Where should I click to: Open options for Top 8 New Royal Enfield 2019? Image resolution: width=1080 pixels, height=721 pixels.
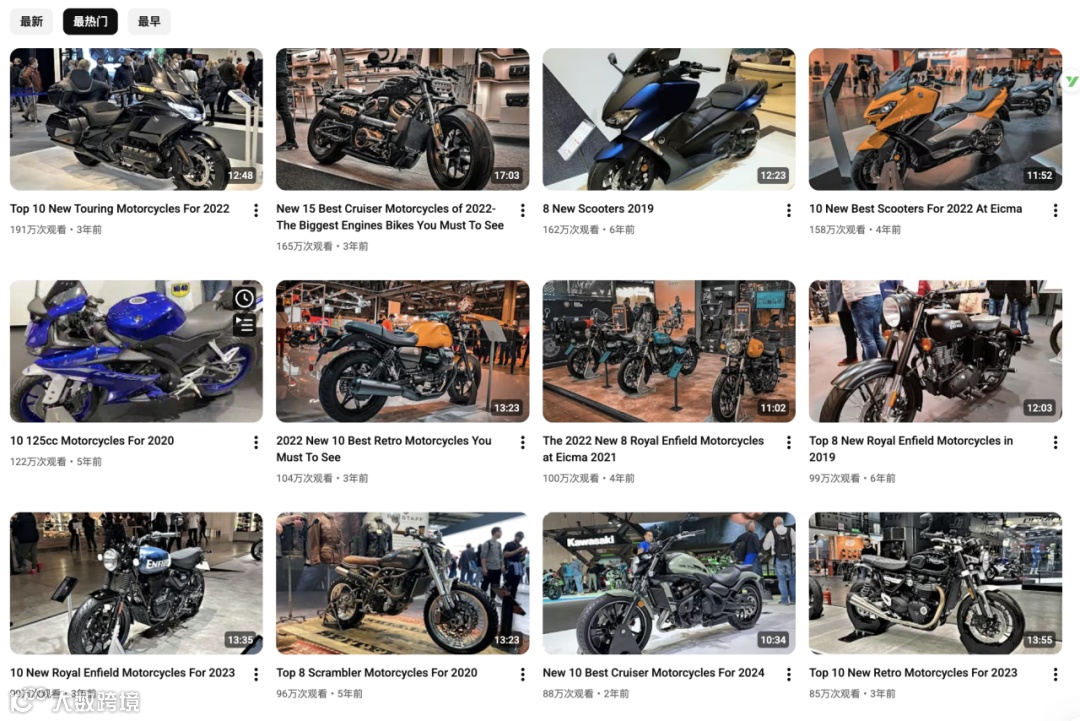[1055, 442]
